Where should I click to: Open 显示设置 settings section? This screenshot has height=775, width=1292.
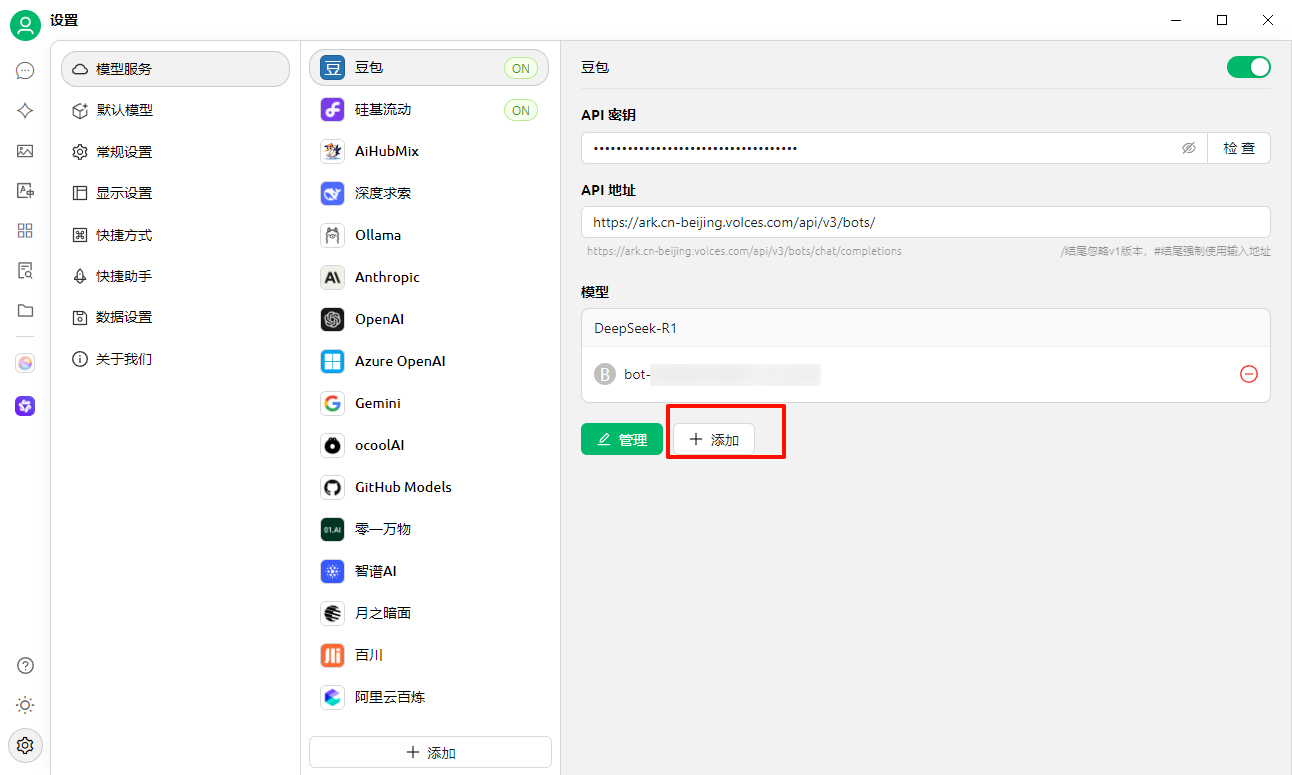[176, 193]
